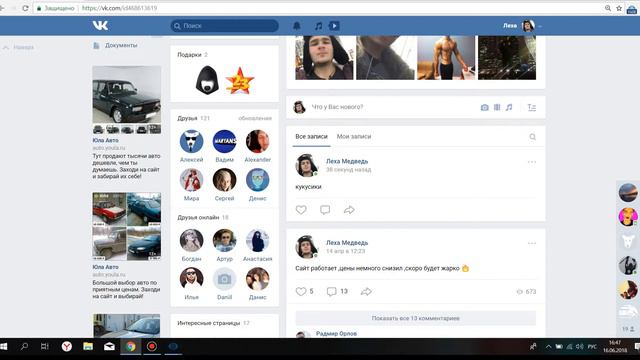Open friend Сергей's avatar
The height and width of the screenshot is (360, 640).
tap(224, 180)
